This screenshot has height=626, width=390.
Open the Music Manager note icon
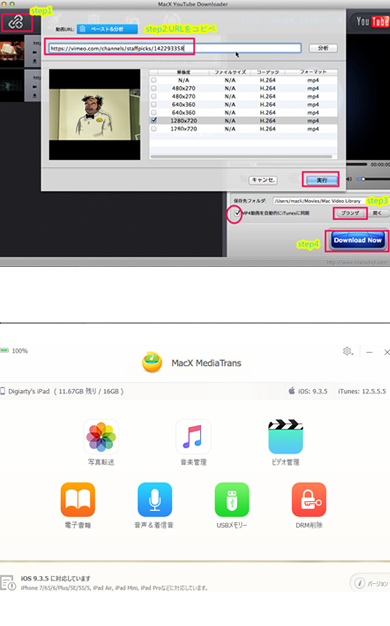pyautogui.click(x=193, y=436)
